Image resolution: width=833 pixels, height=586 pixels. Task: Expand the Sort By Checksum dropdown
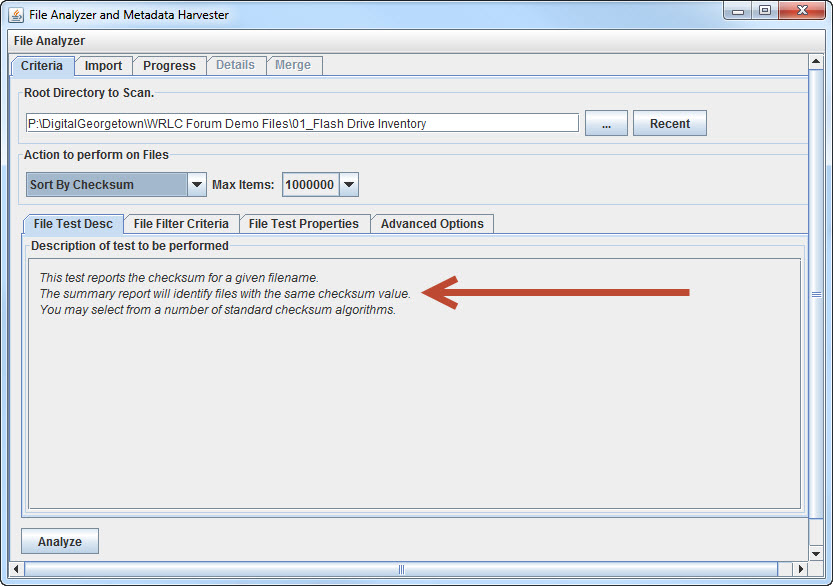pos(197,185)
